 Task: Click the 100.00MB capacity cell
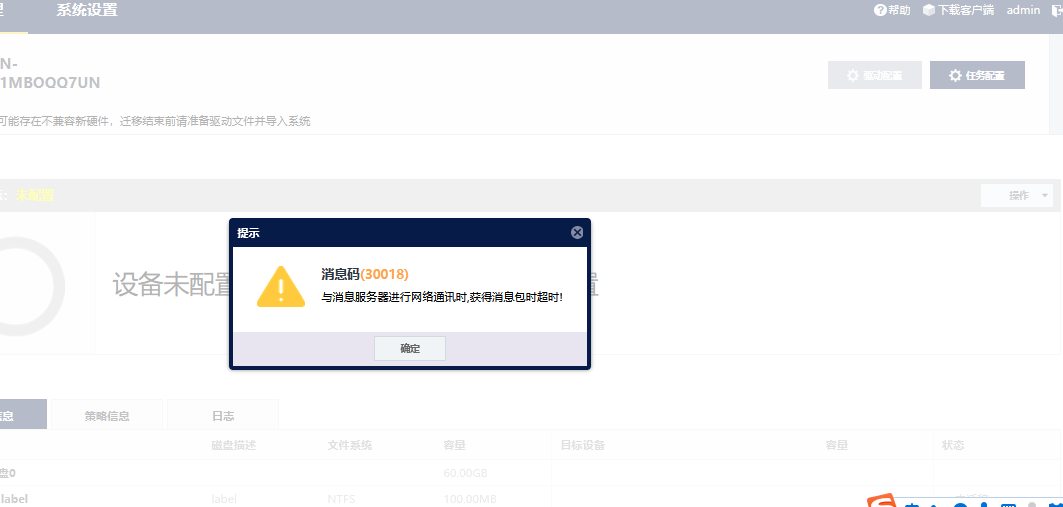pyautogui.click(x=469, y=500)
